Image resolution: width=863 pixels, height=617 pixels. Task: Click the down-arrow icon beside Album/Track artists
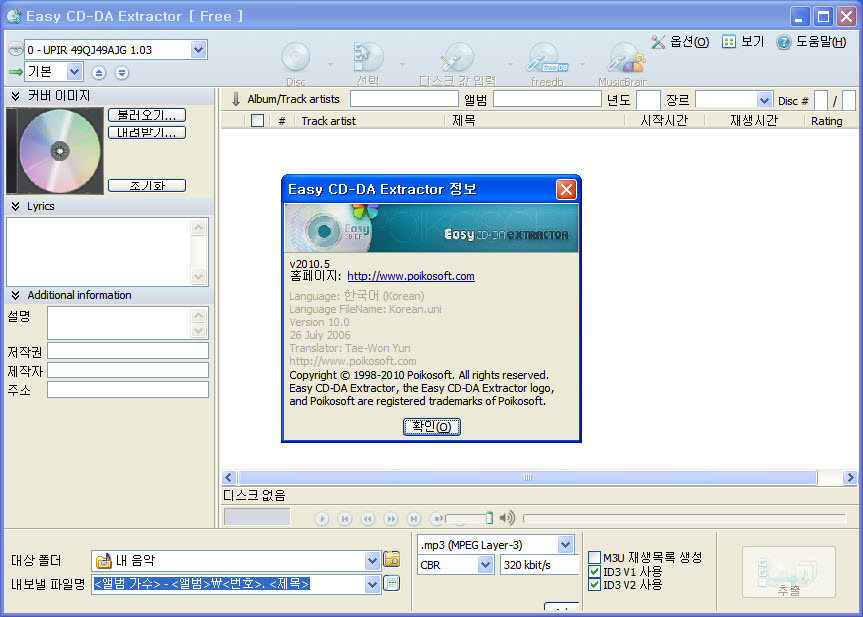[x=236, y=99]
